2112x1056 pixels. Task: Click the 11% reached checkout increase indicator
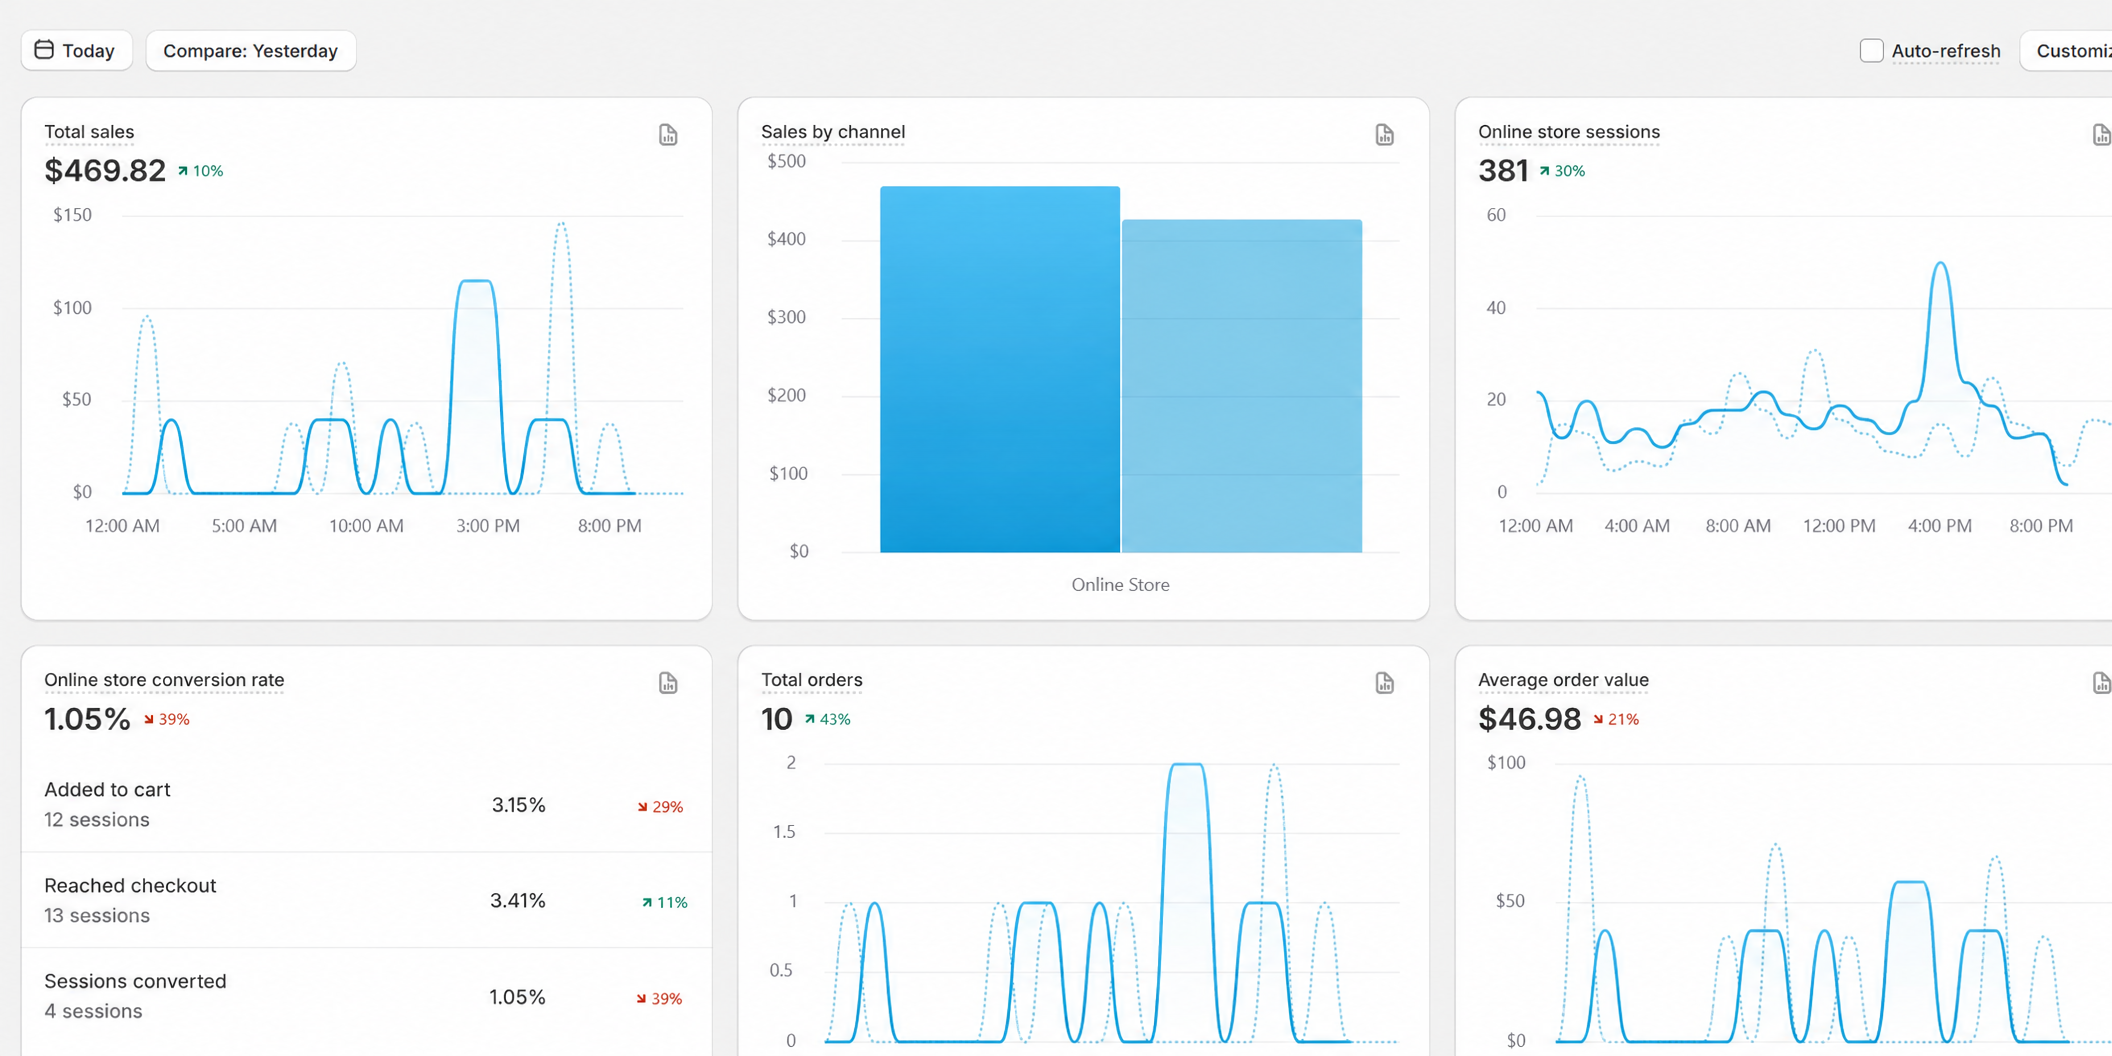664,902
